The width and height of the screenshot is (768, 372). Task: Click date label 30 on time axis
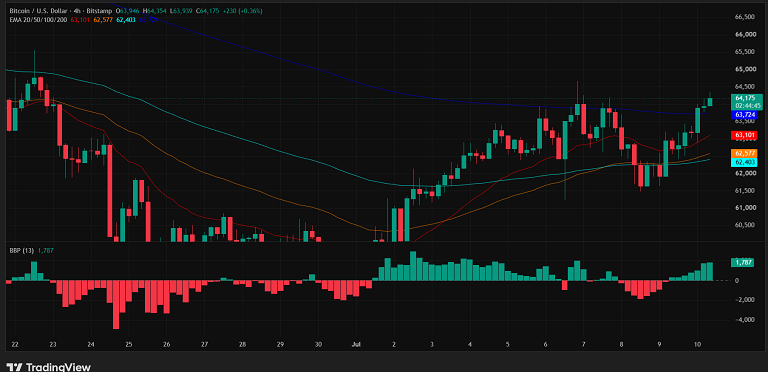click(318, 344)
